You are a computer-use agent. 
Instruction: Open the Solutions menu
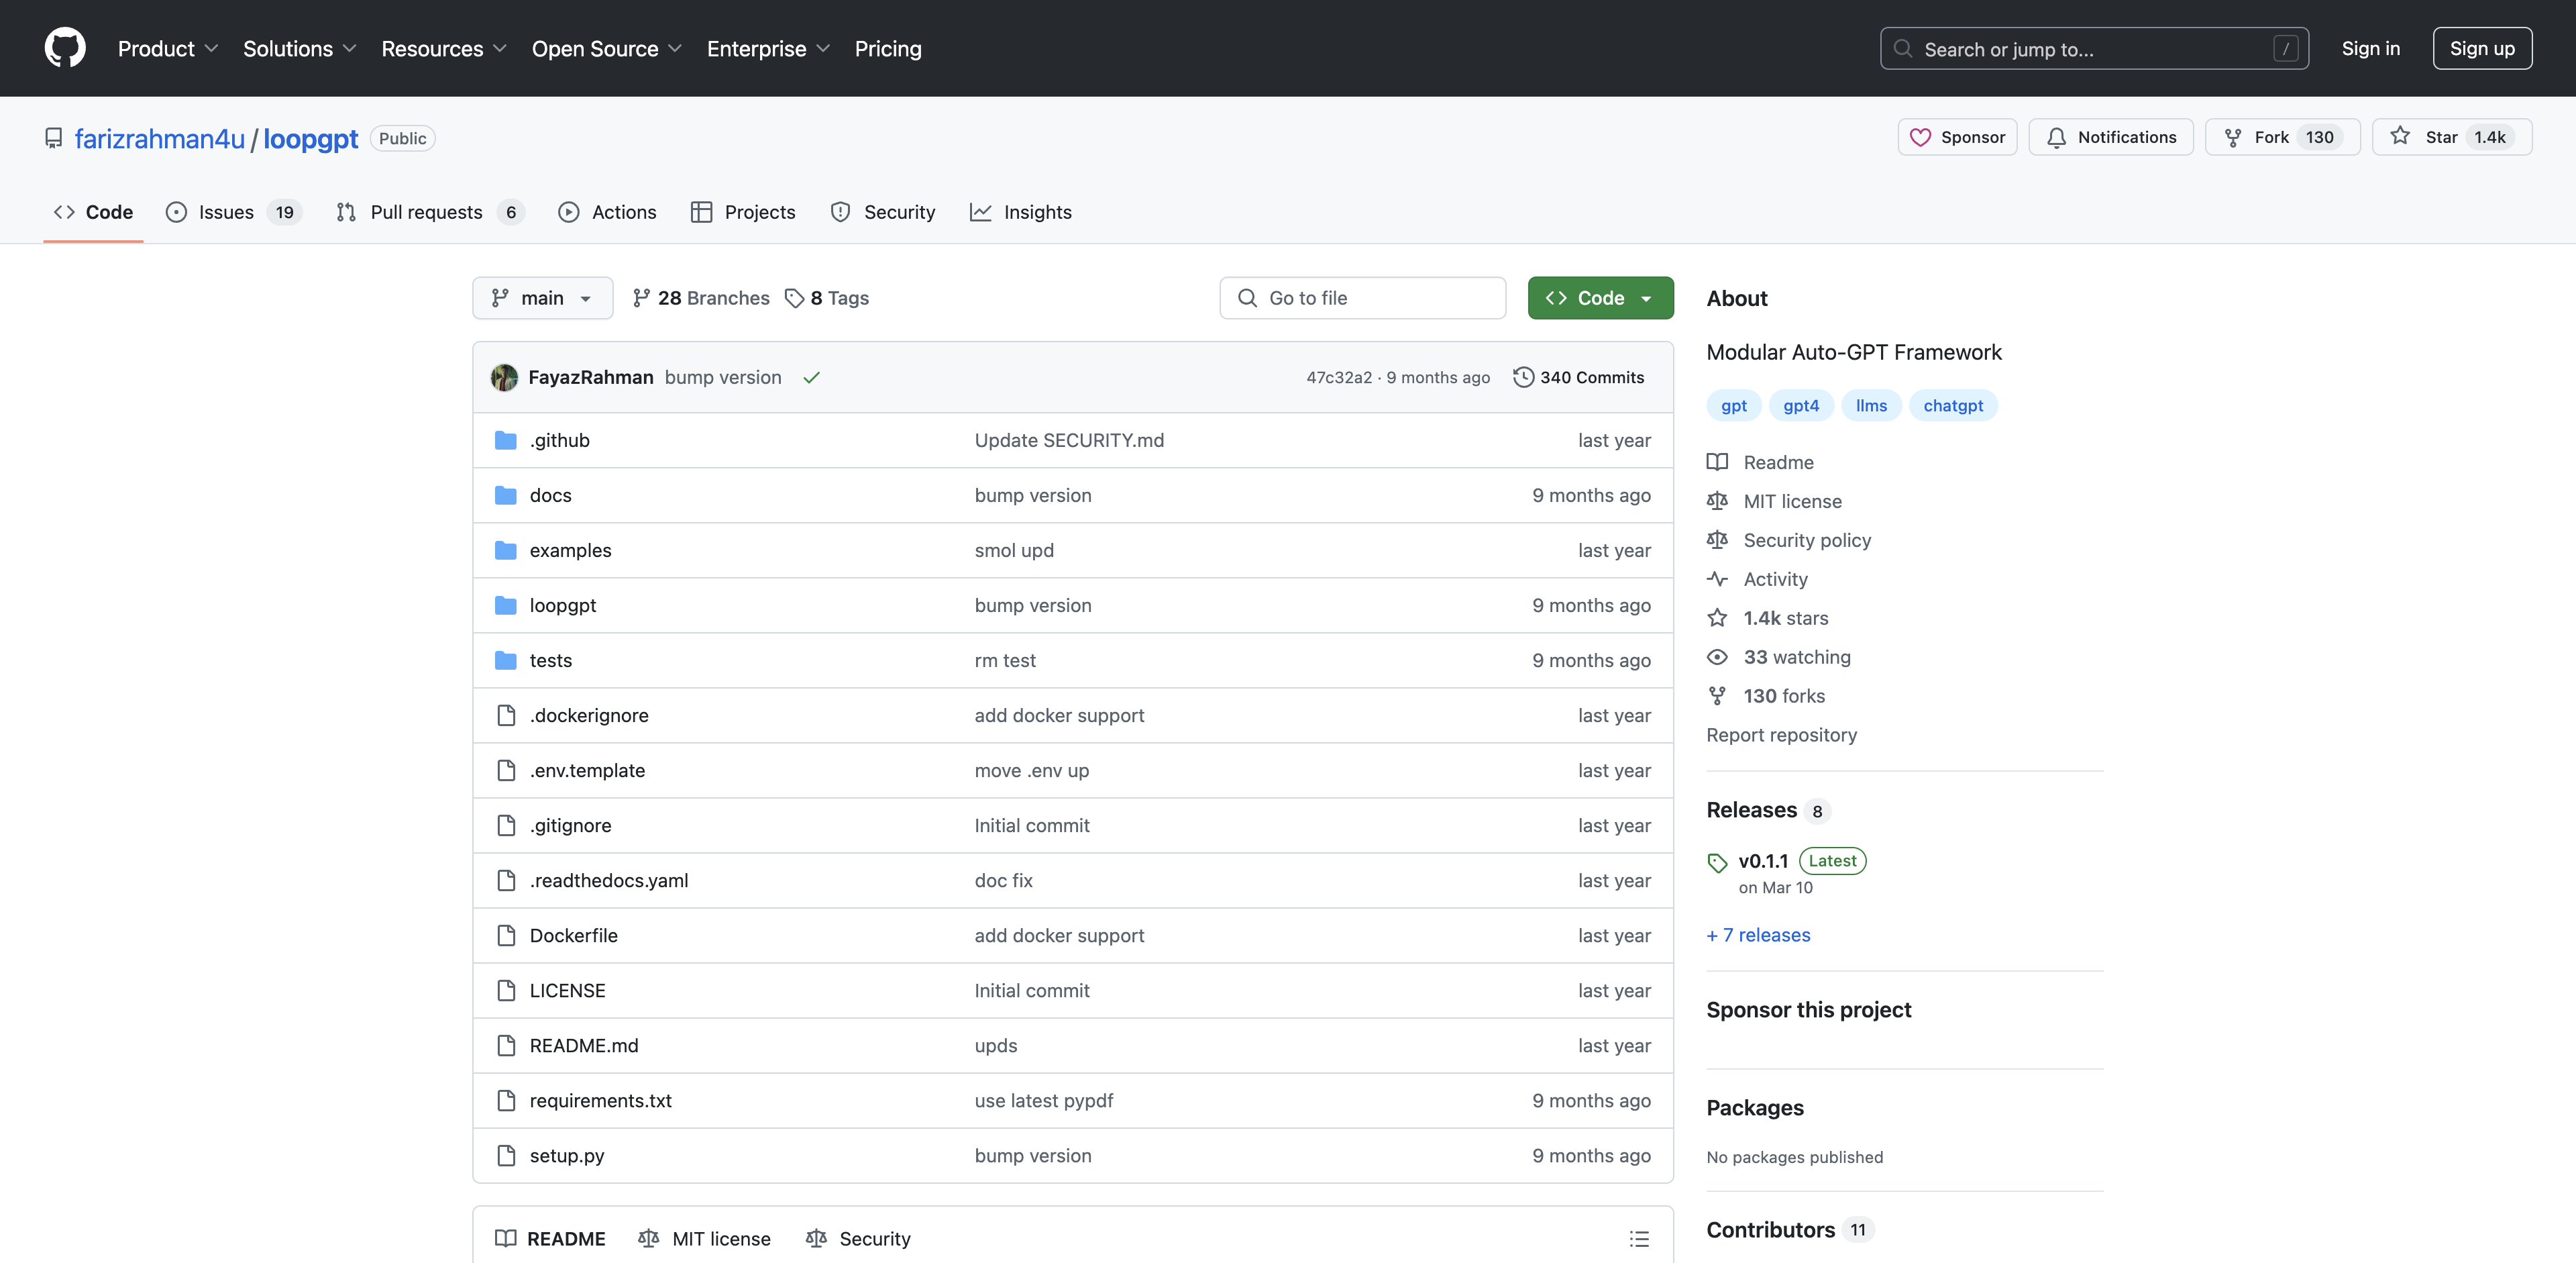click(x=299, y=48)
